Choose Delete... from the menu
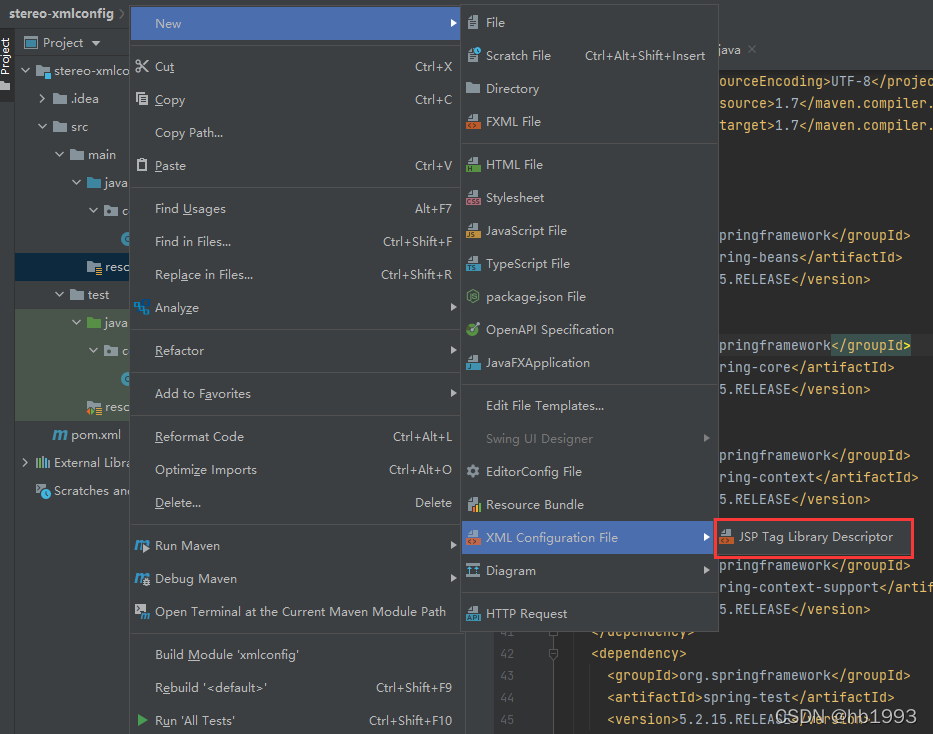Screen dimensions: 933x734 pyautogui.click(x=295, y=503)
